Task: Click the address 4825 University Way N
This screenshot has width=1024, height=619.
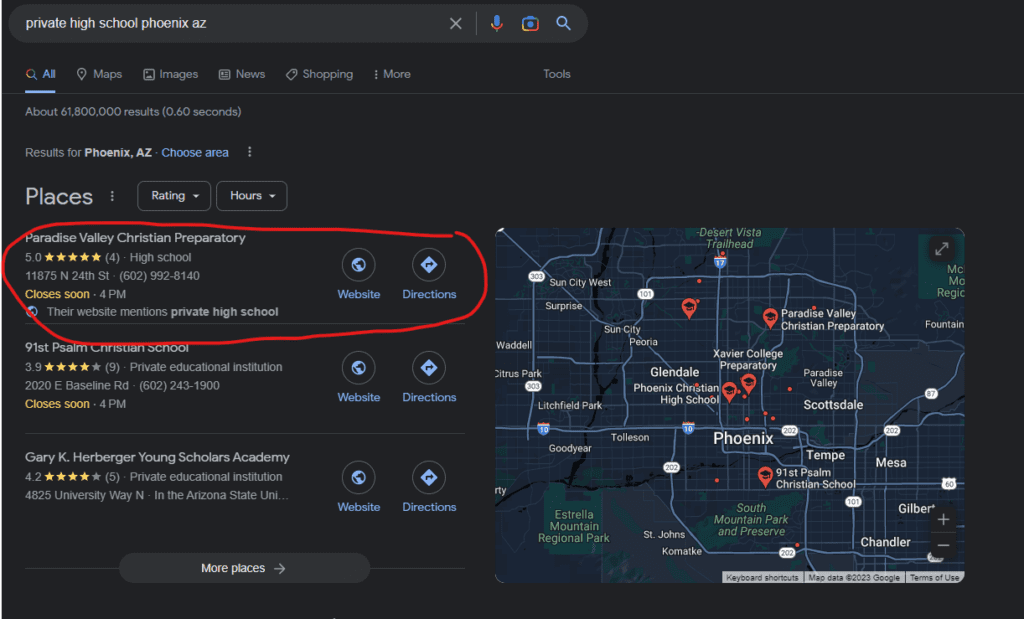Action: click(x=84, y=496)
